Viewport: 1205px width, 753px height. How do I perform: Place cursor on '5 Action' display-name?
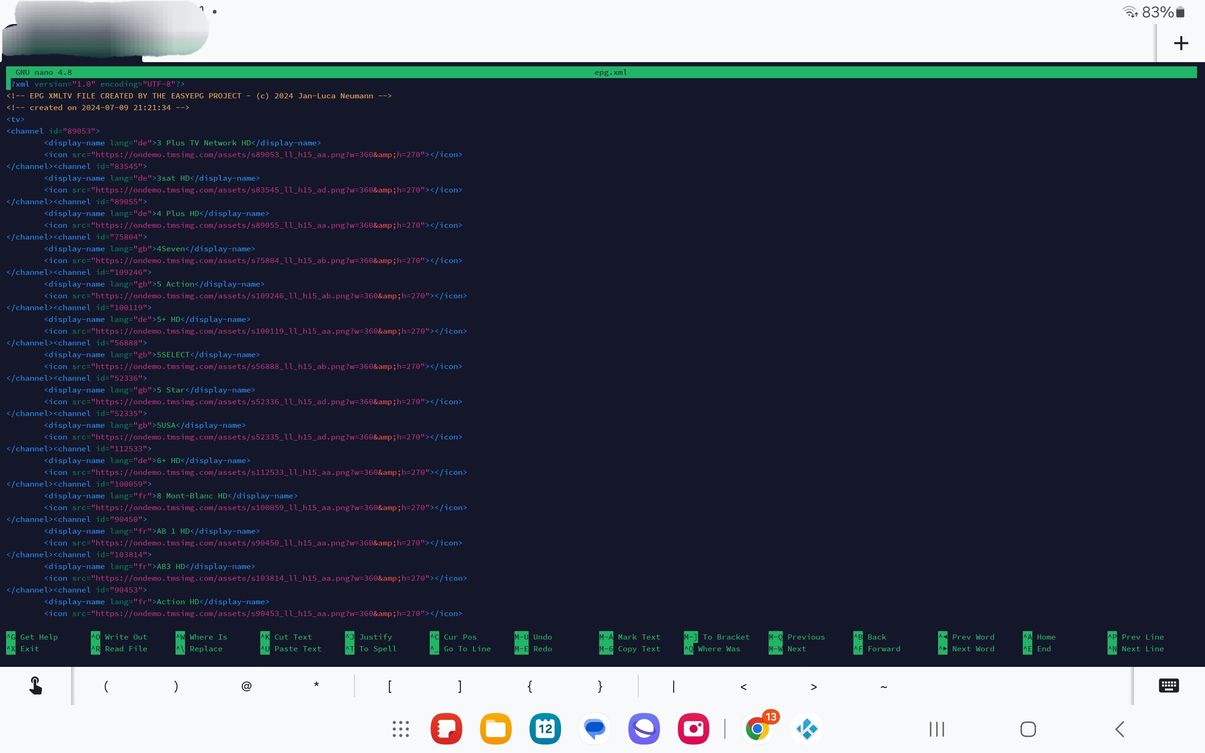point(154,284)
